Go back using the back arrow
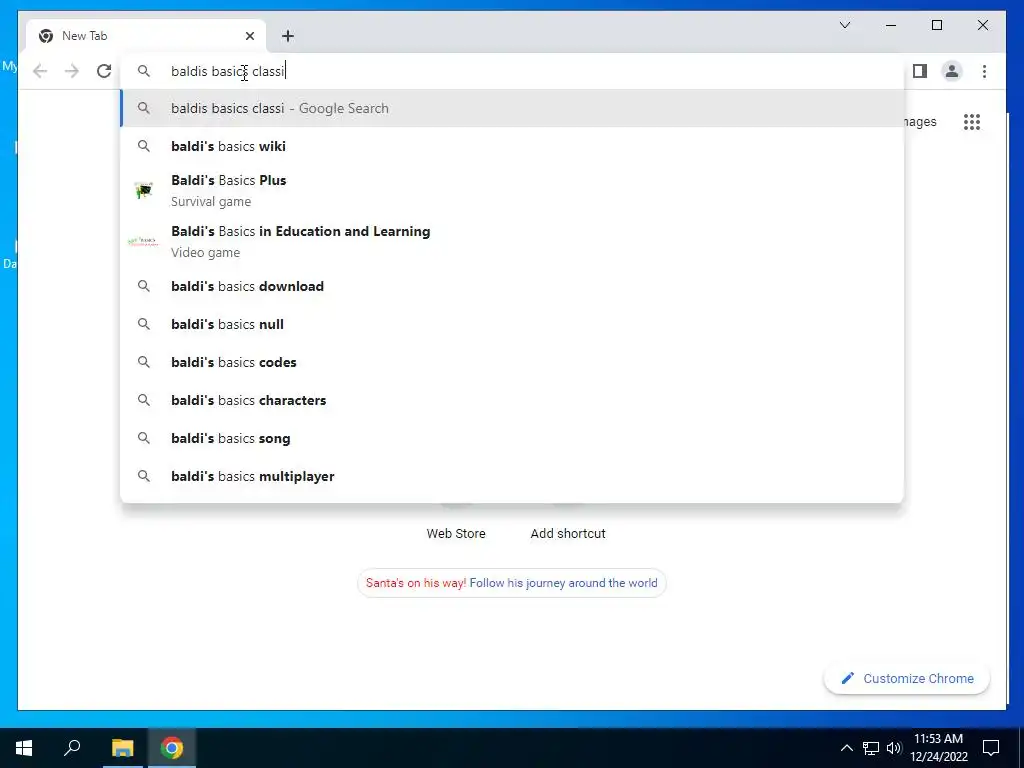Viewport: 1024px width, 768px height. point(40,71)
